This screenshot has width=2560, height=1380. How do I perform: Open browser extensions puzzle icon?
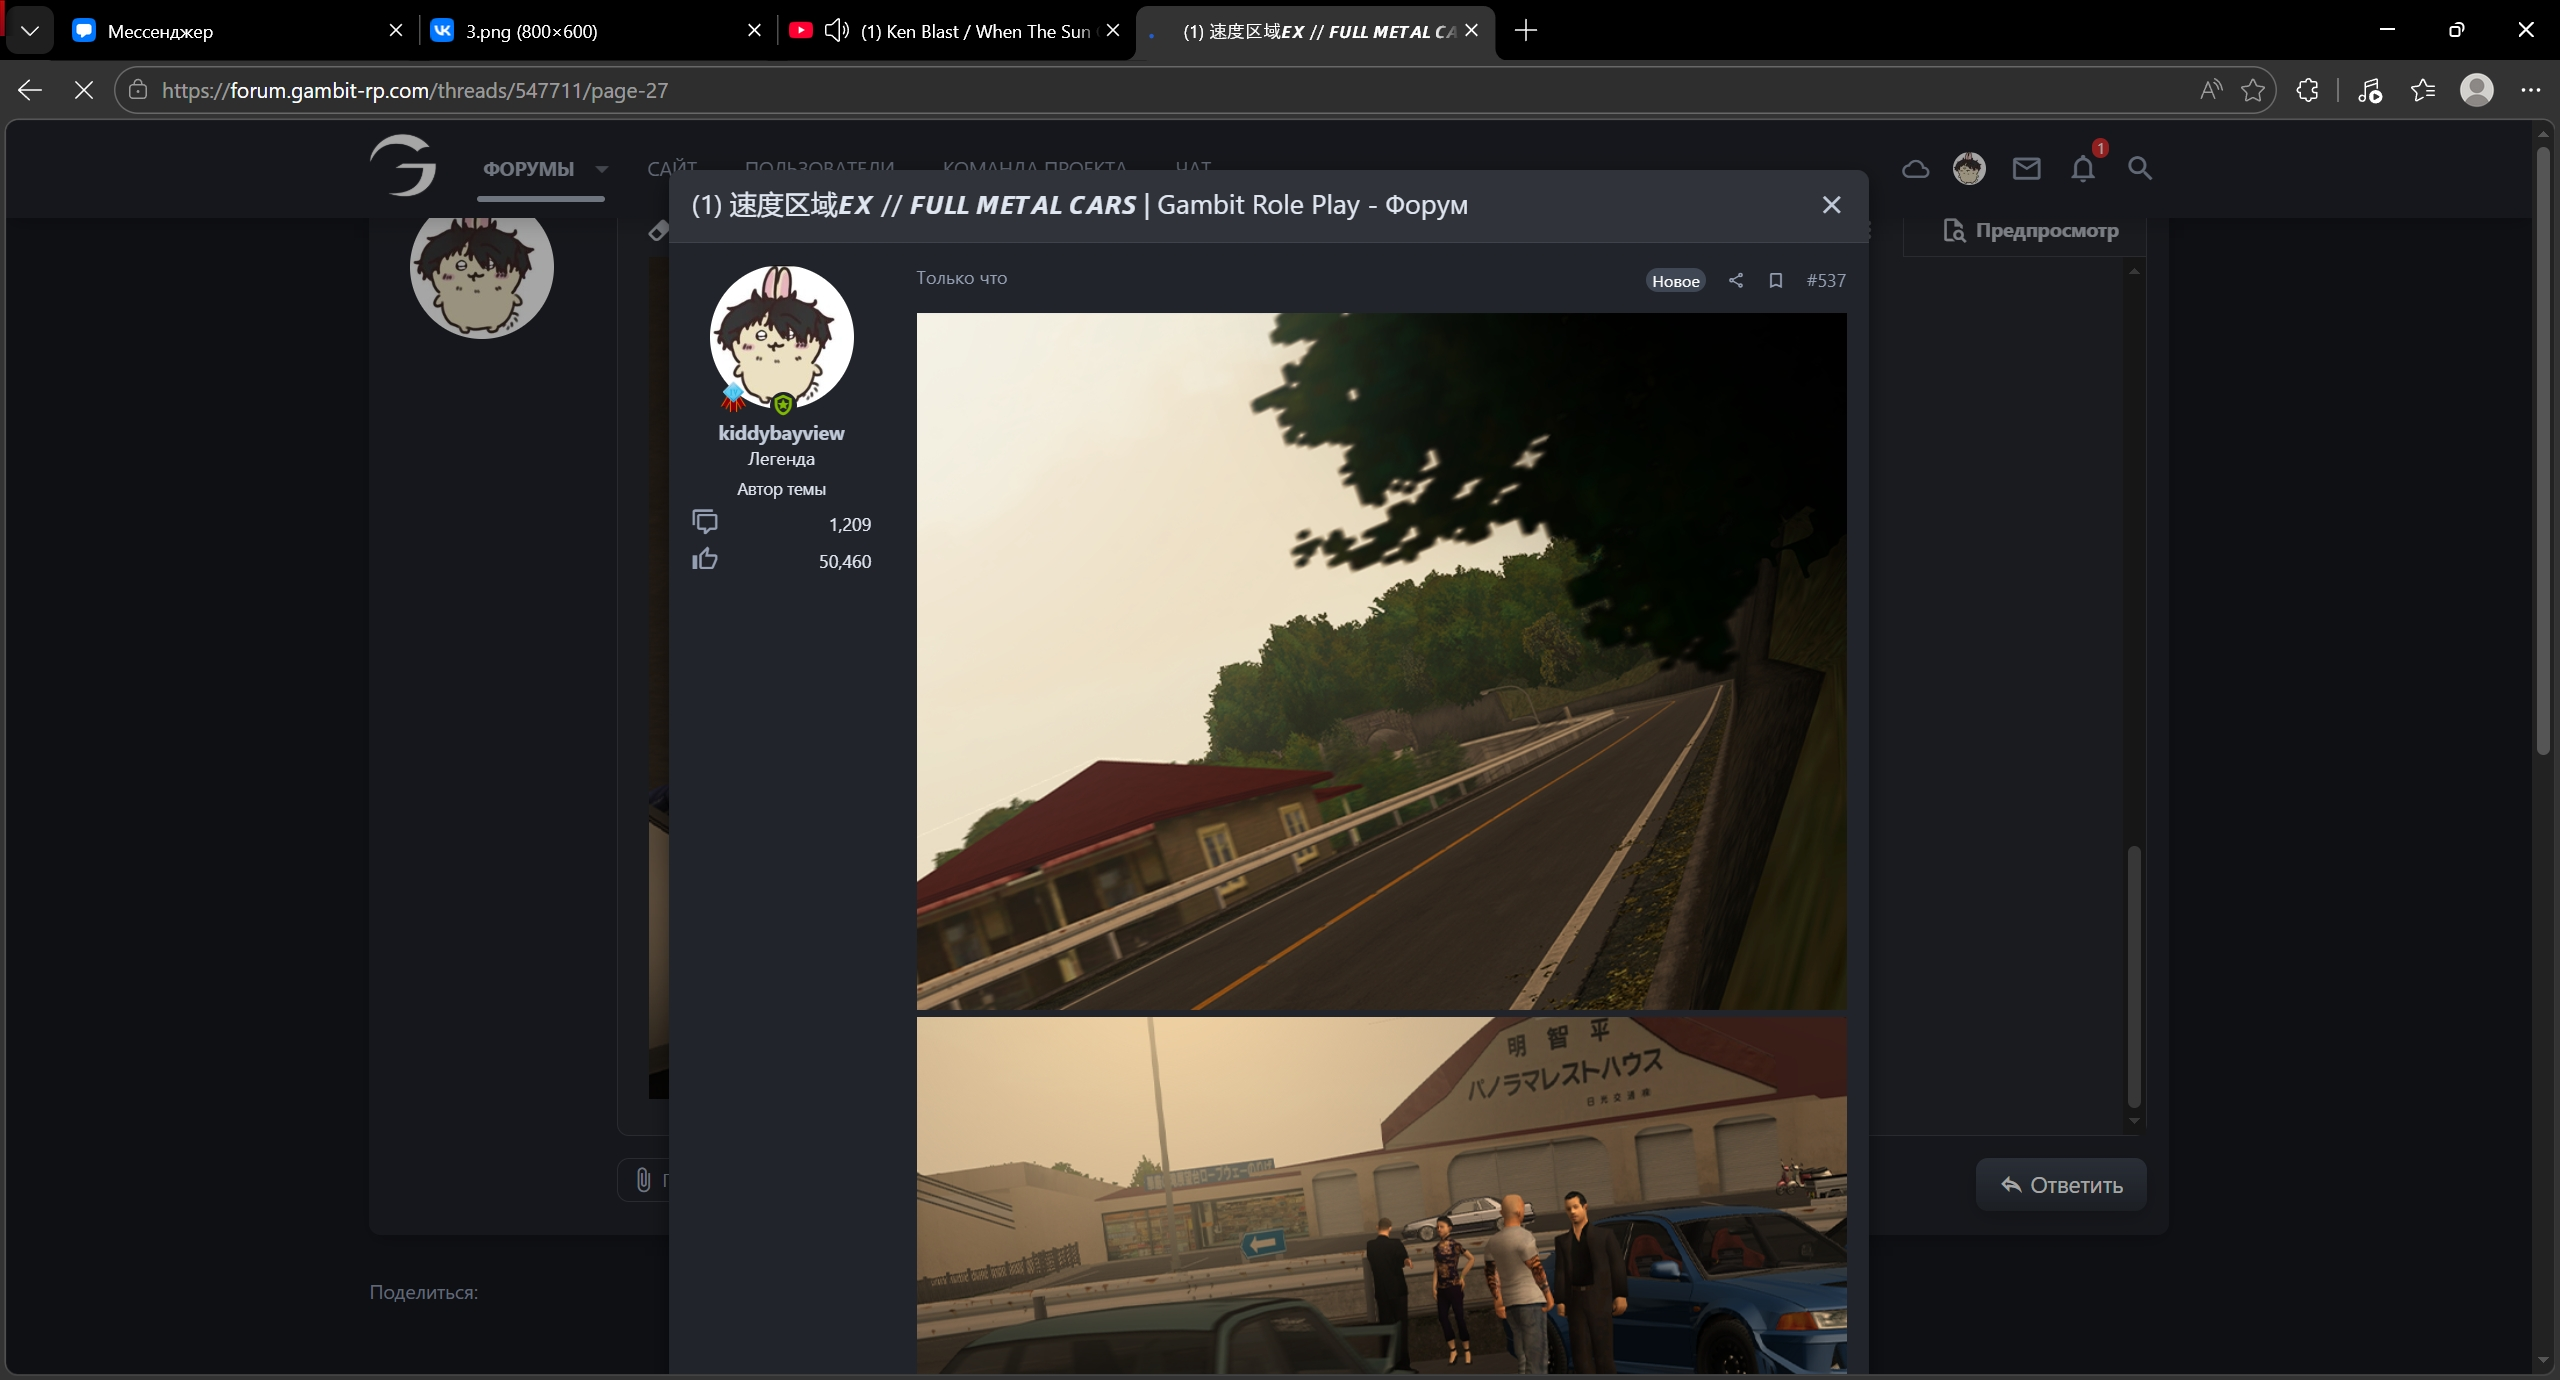pos(2307,90)
